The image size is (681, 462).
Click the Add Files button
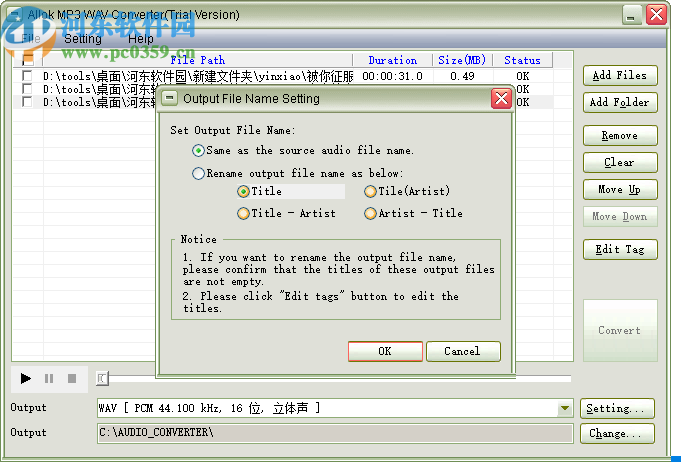click(x=620, y=76)
